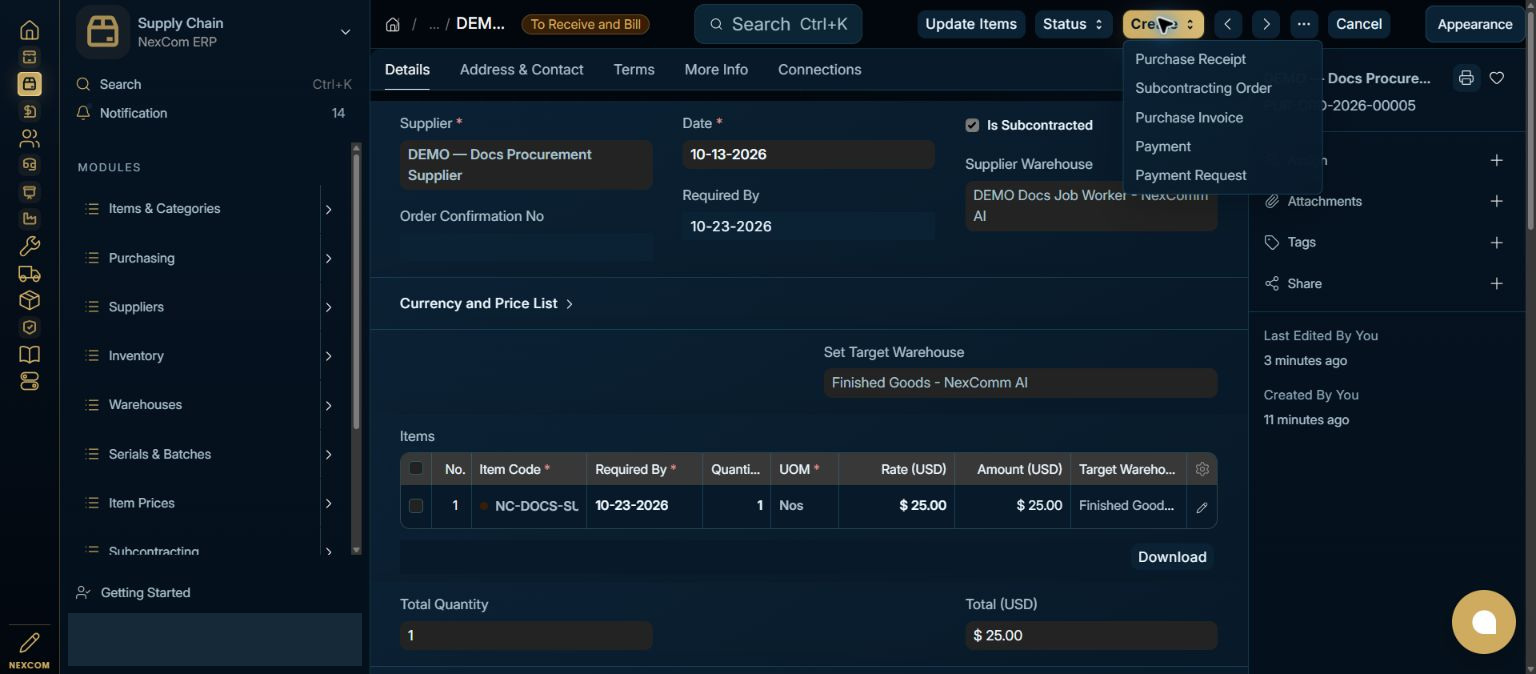The width and height of the screenshot is (1536, 674).
Task: Open the items table settings gear
Action: click(1202, 469)
